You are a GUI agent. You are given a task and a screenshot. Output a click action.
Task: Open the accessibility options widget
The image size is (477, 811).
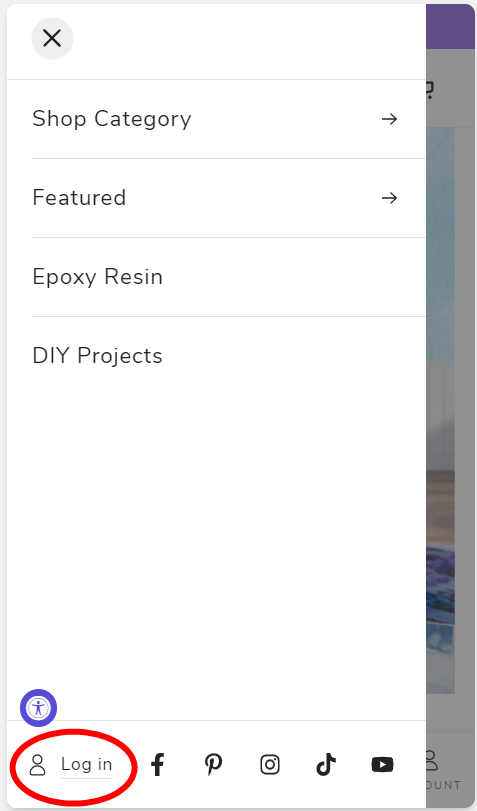pos(38,708)
